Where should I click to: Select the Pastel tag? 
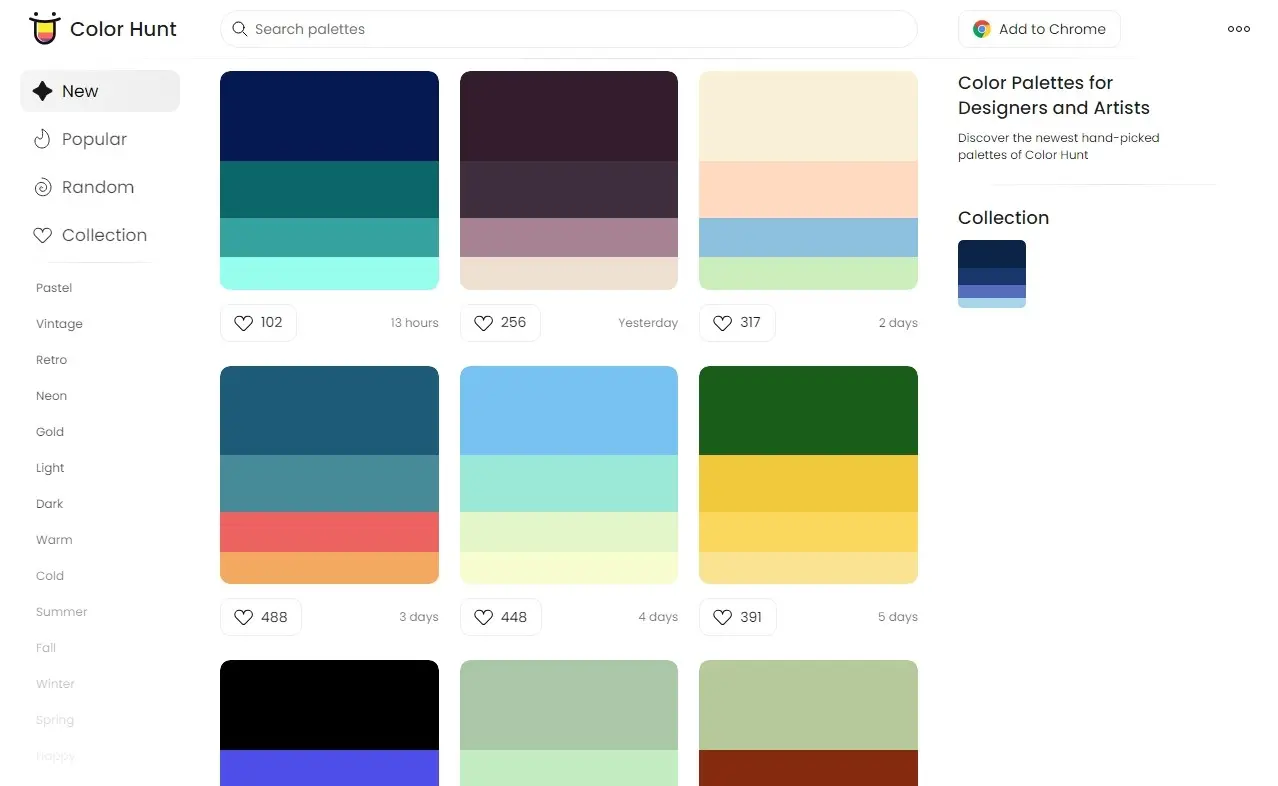tap(54, 288)
